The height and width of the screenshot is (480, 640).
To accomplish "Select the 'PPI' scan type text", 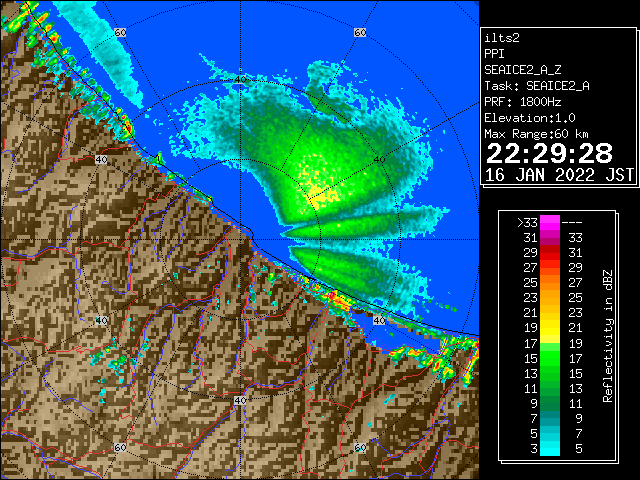I will tap(494, 54).
